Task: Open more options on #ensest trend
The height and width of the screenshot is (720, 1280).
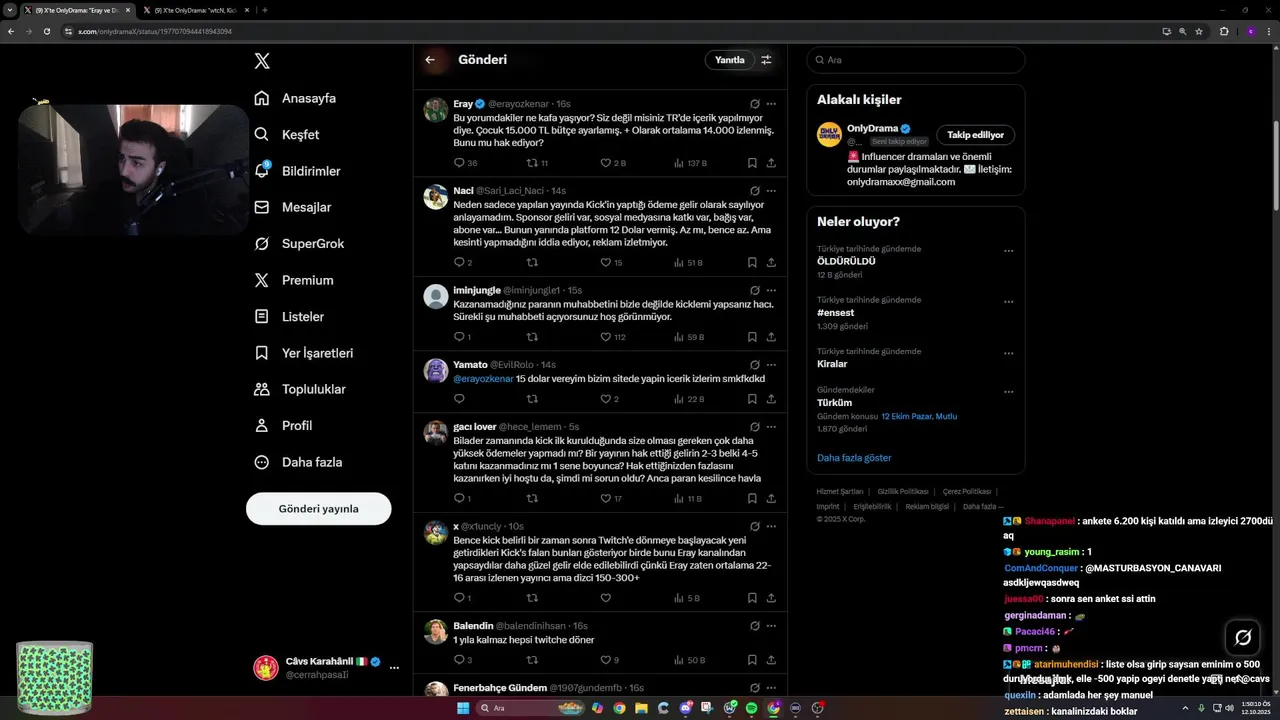Action: (x=1008, y=302)
